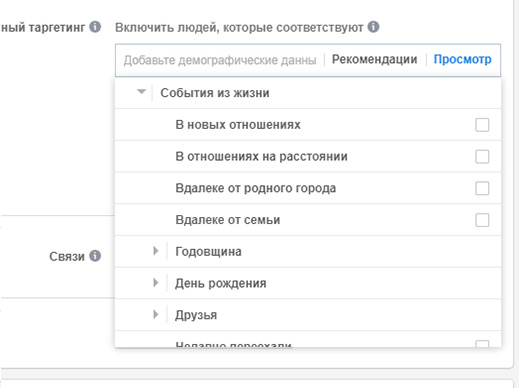Click 'События из жизни' category label

(215, 93)
